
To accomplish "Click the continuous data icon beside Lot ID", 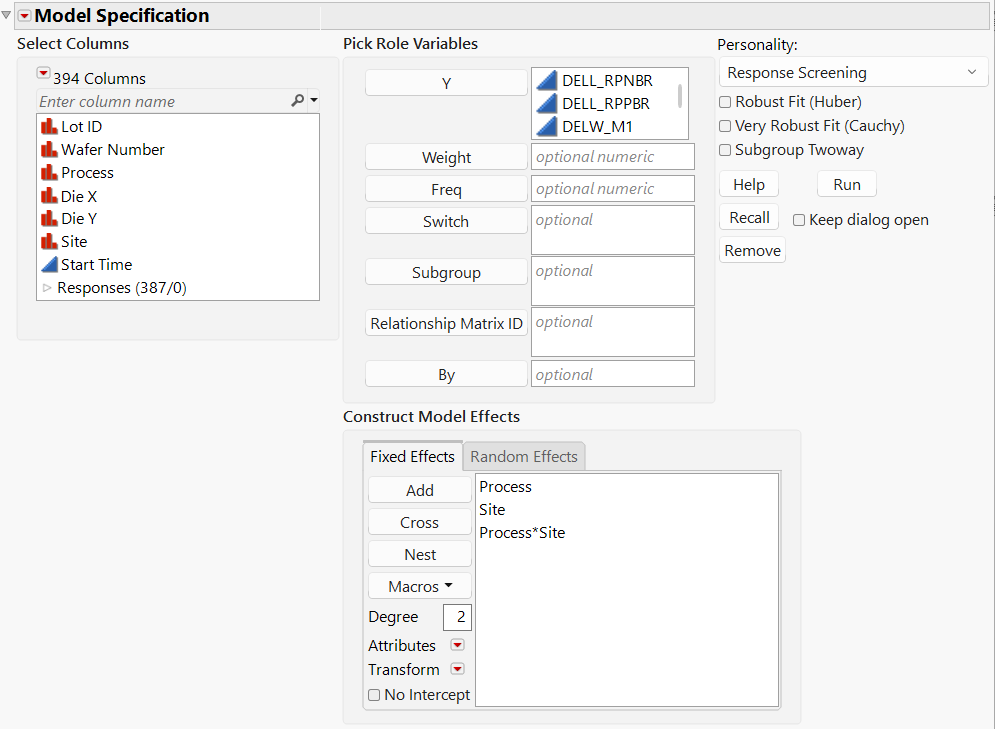I will (48, 126).
